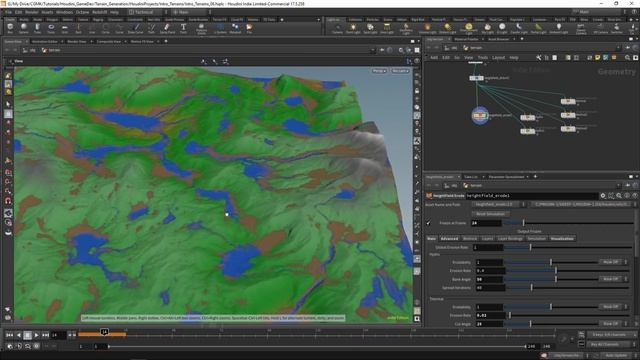
Task: Select the Tube shelf tool
Action: 37,28
